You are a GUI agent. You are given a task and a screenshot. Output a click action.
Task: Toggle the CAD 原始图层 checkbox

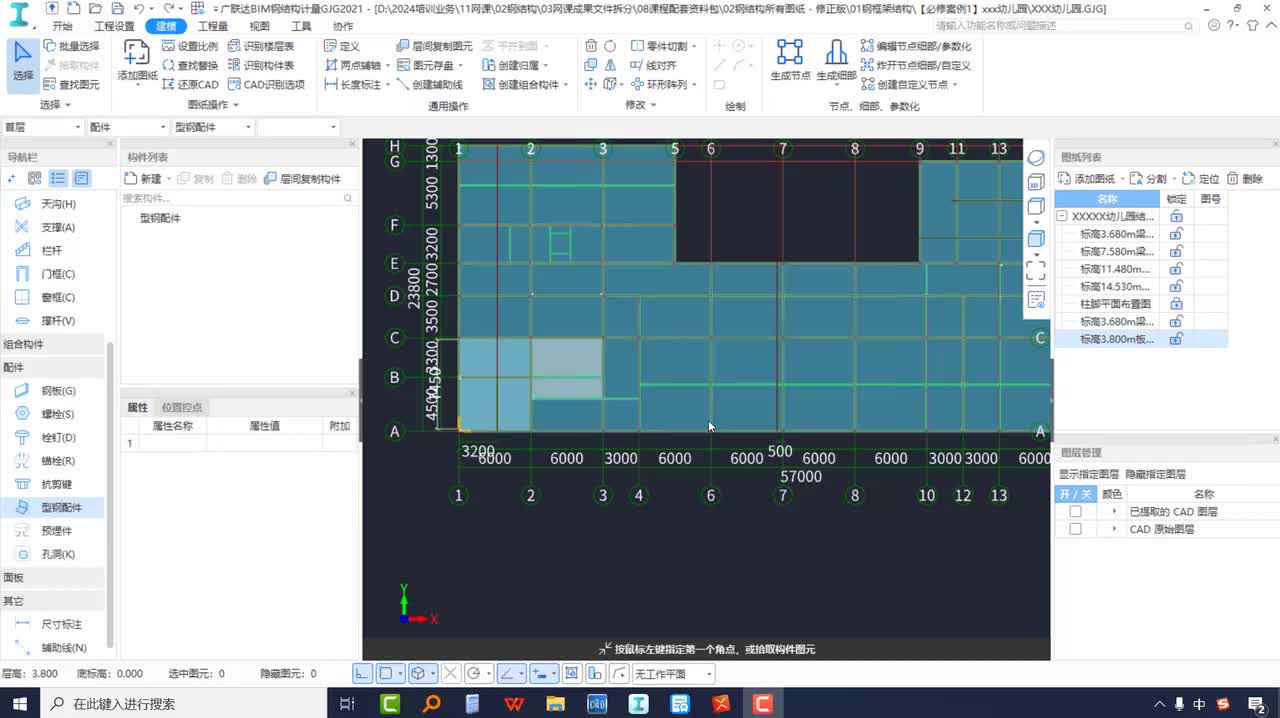tap(1075, 530)
